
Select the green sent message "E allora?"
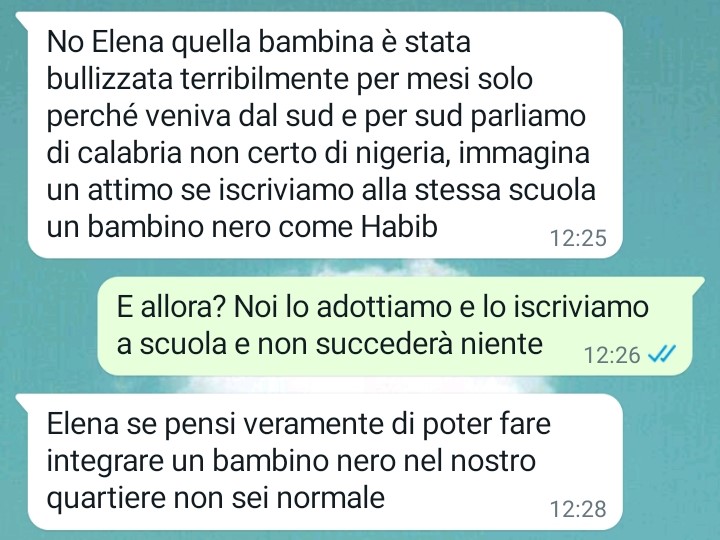click(394, 326)
